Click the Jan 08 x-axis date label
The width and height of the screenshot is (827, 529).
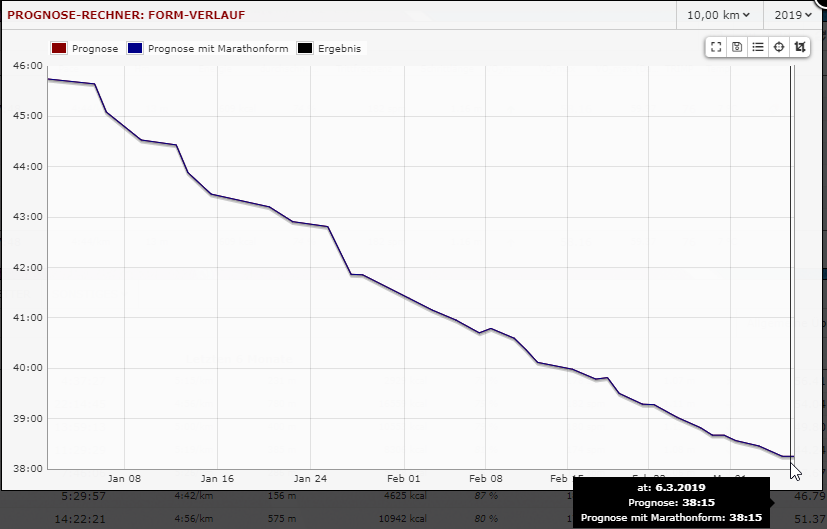125,479
